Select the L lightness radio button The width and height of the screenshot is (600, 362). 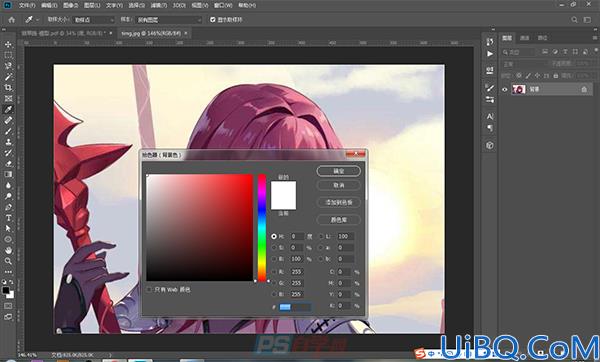pyautogui.click(x=321, y=236)
